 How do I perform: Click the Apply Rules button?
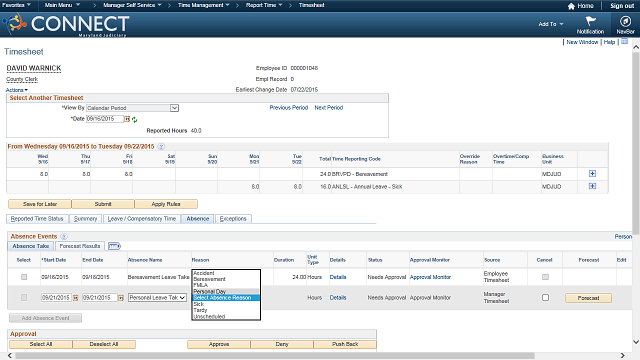coord(166,204)
